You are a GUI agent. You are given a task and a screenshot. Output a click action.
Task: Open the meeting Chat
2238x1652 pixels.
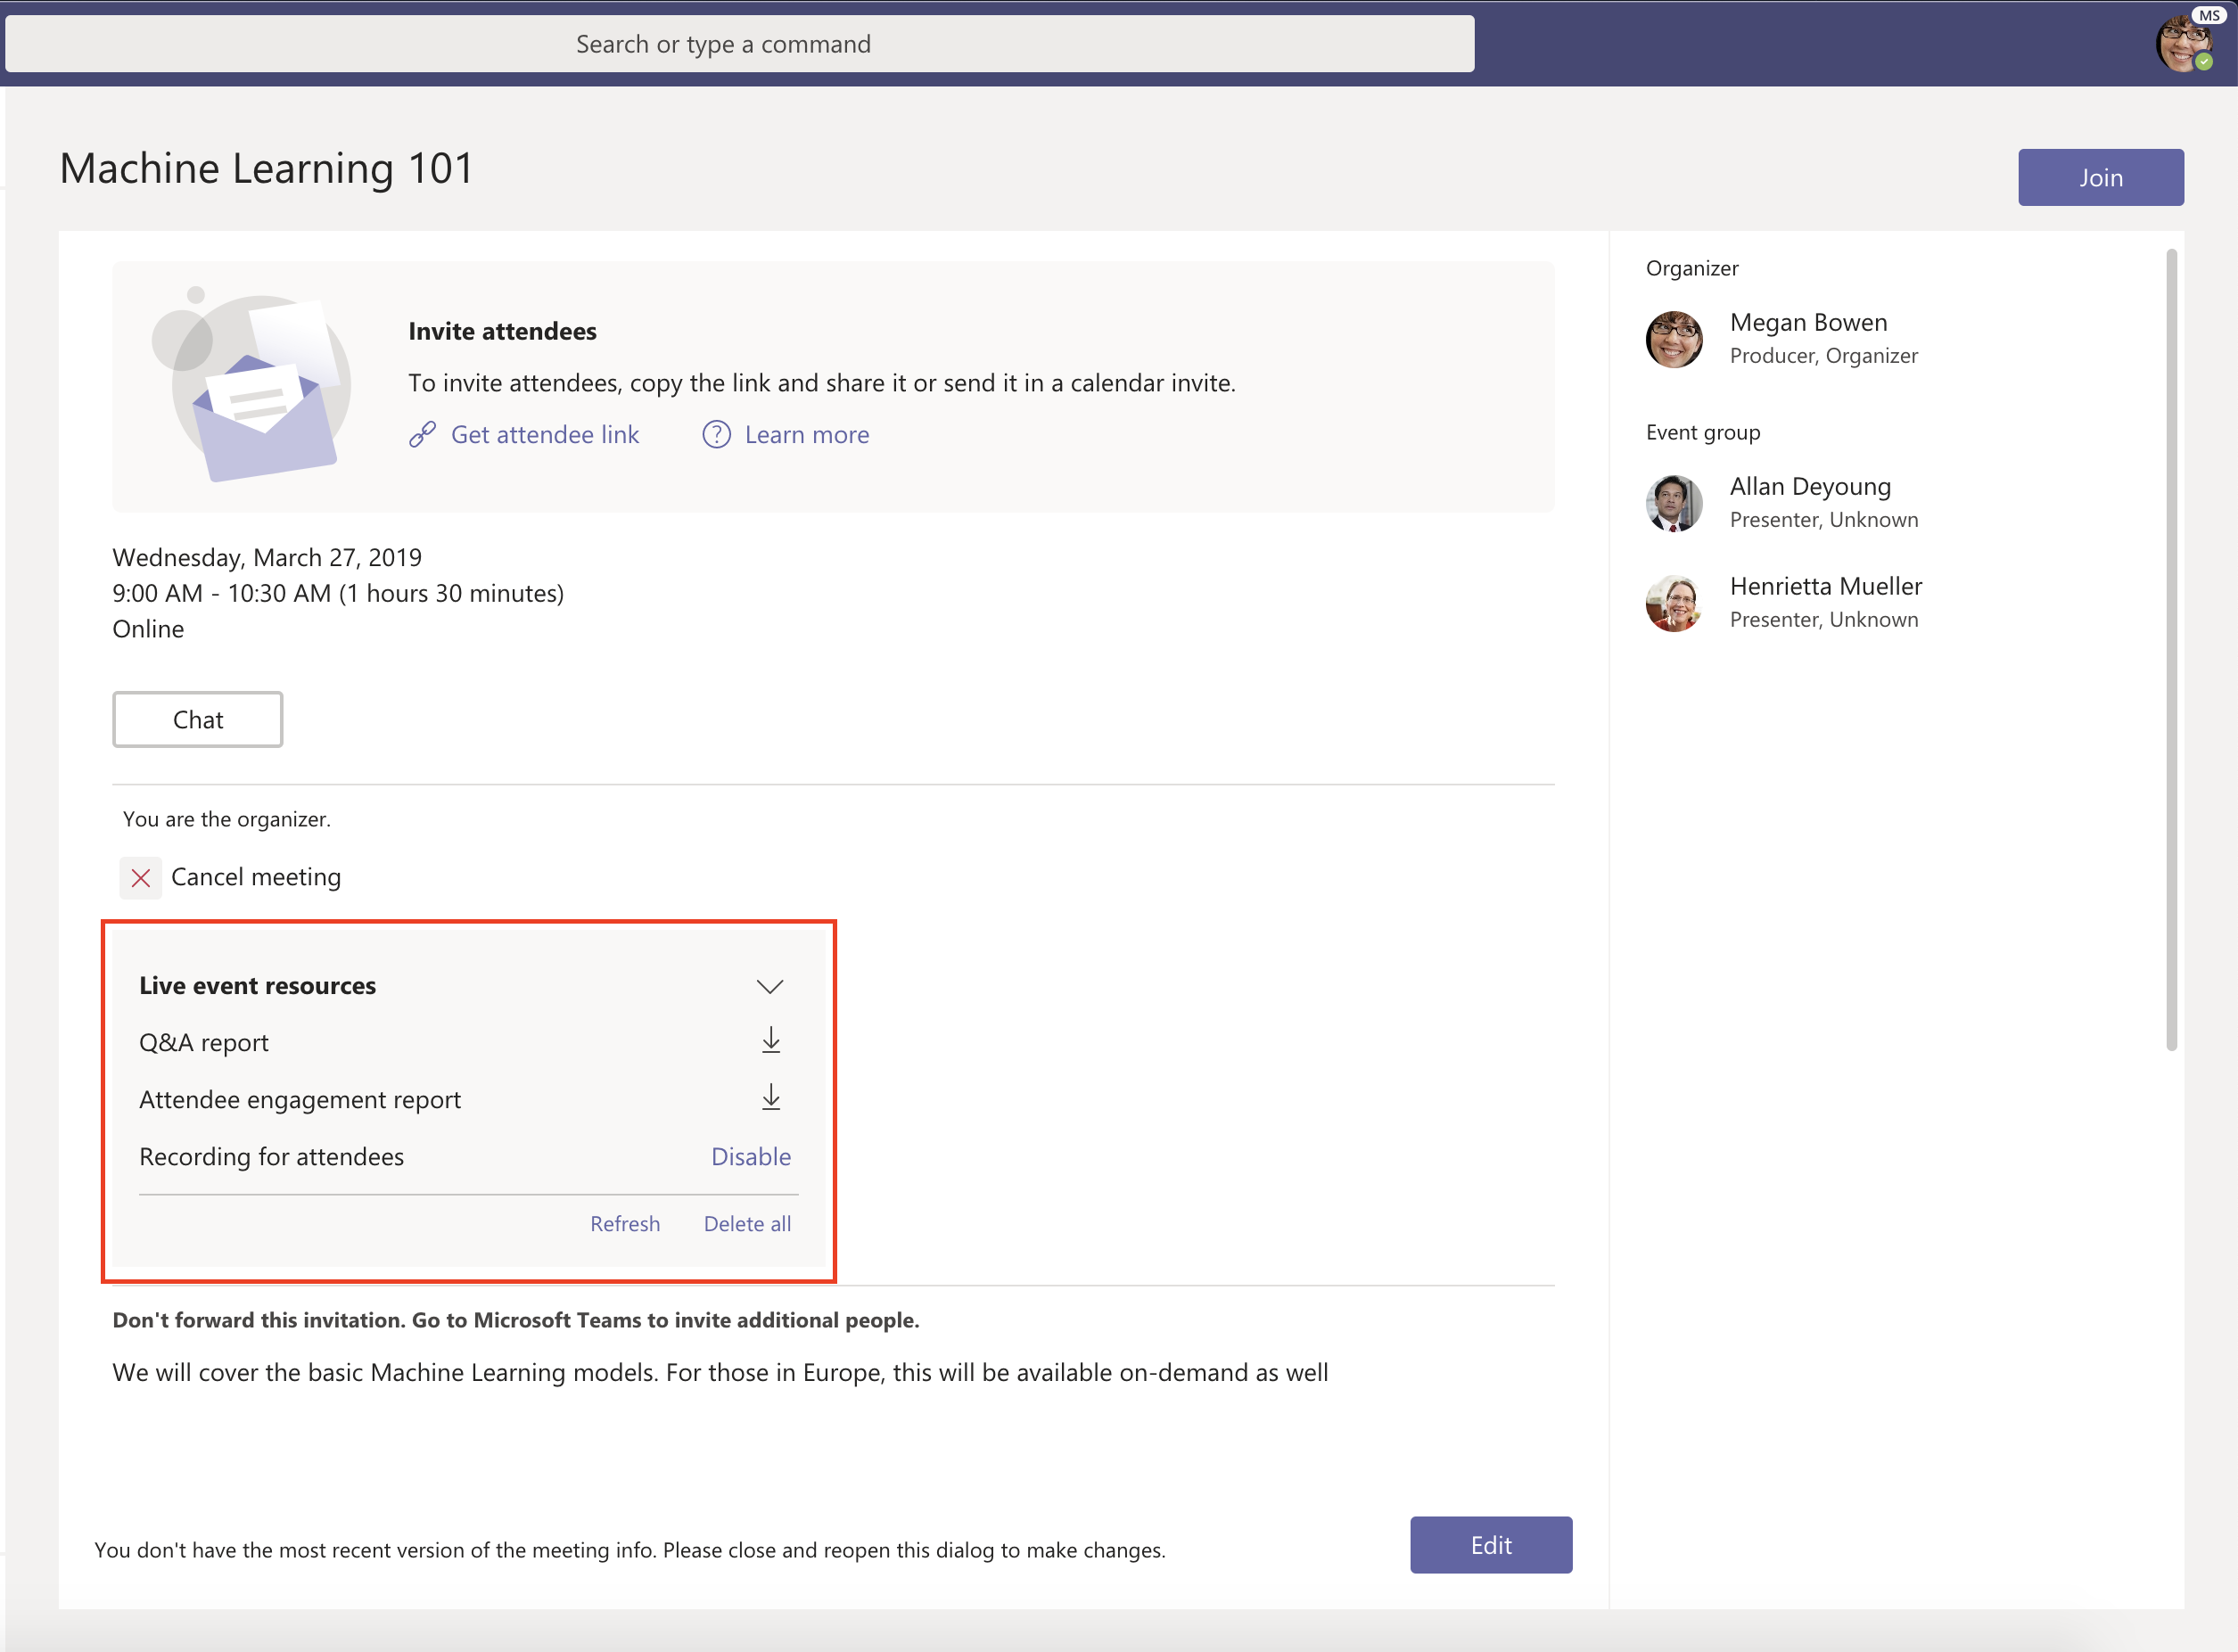click(x=197, y=718)
